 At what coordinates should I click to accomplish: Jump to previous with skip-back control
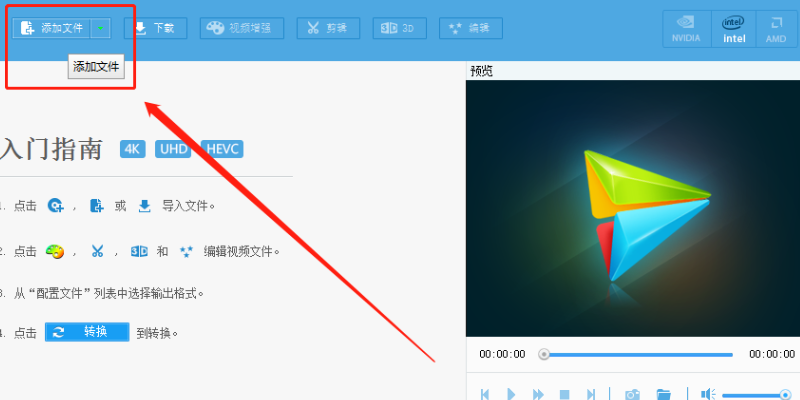tap(485, 394)
